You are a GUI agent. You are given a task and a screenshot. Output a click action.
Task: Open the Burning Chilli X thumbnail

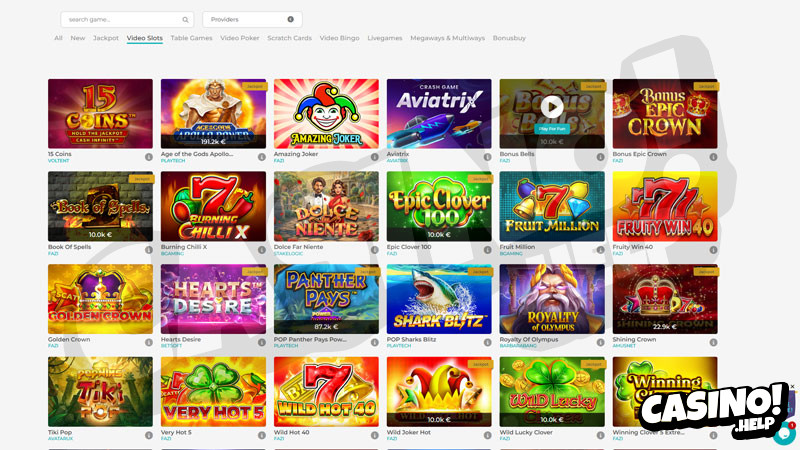[x=213, y=206]
